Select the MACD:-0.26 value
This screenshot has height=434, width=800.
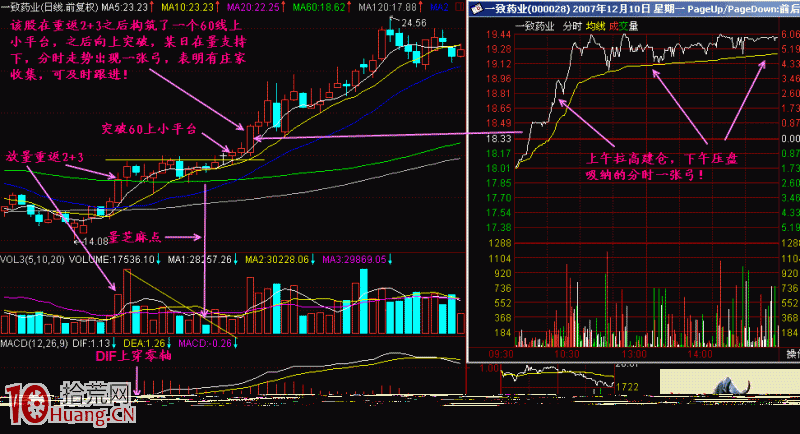pos(205,343)
